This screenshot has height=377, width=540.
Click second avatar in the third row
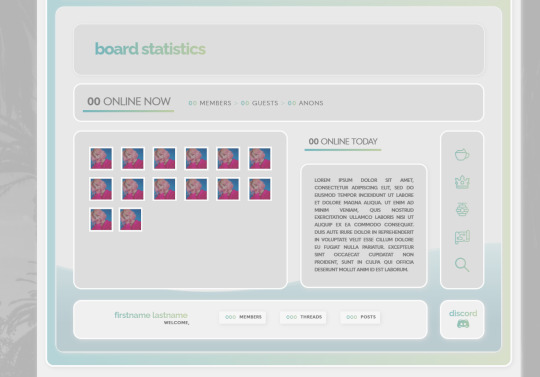130,219
